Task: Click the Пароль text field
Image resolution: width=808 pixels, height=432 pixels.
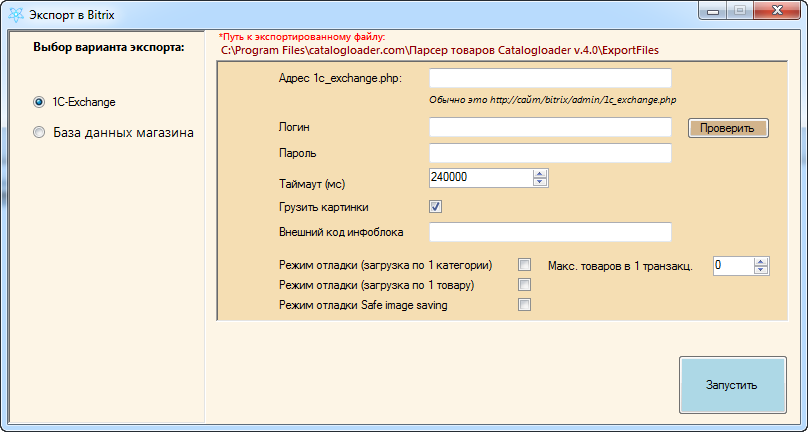Action: click(x=550, y=153)
